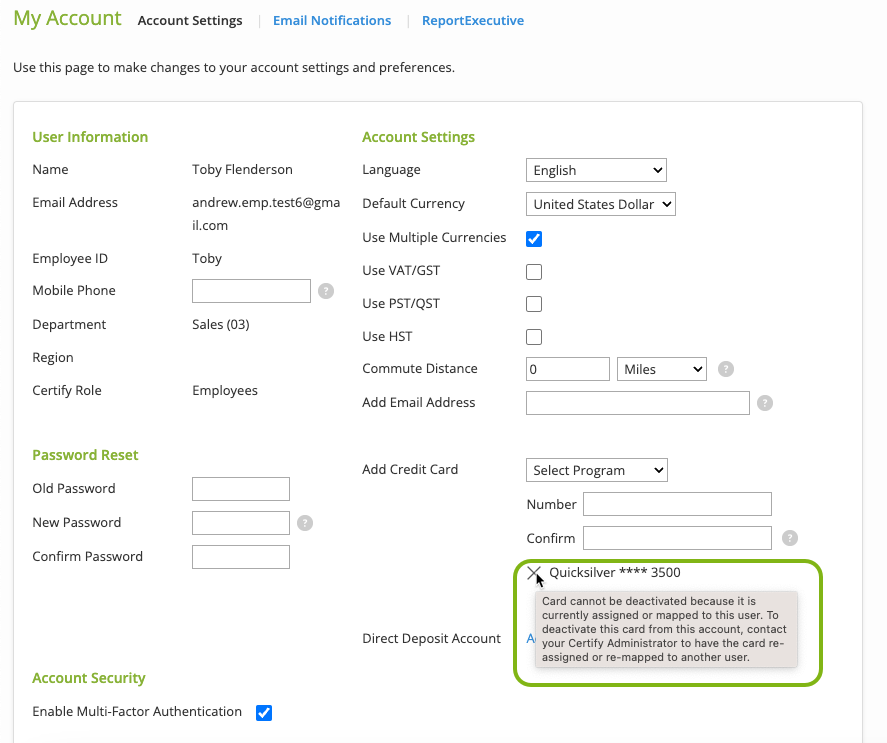Click the help icon beside Mobile Phone
Image resolution: width=887 pixels, height=743 pixels.
tap(326, 291)
